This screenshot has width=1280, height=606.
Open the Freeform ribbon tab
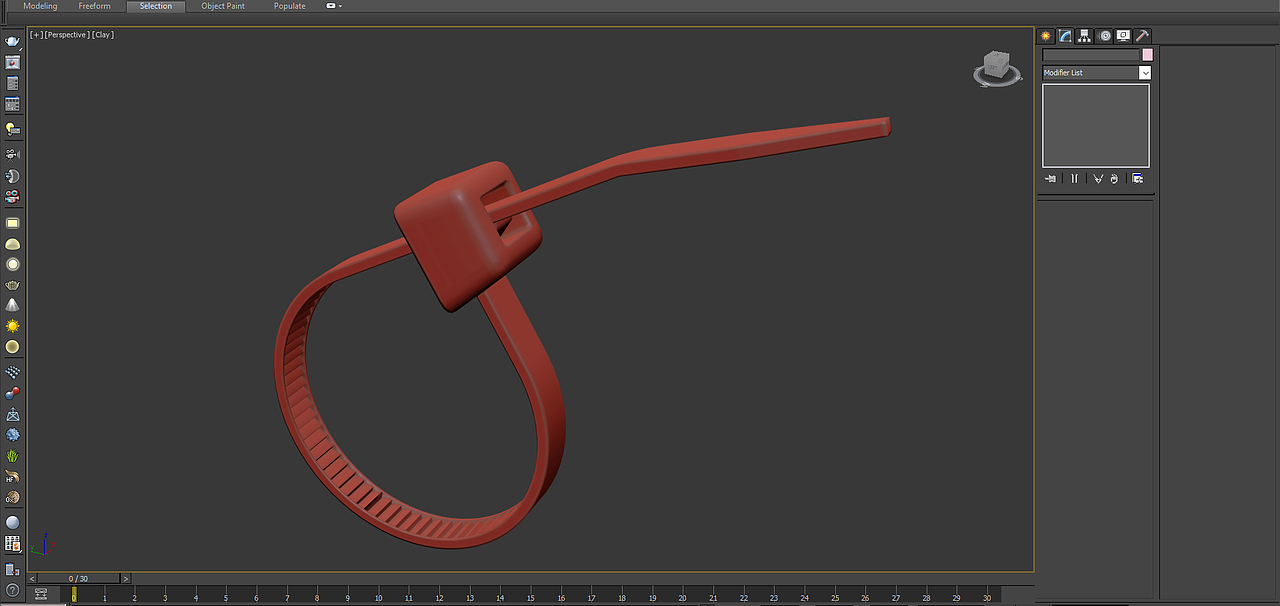click(x=95, y=6)
